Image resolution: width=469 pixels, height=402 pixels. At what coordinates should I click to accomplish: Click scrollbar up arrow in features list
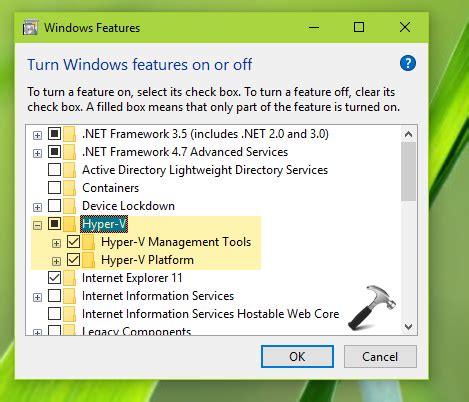pyautogui.click(x=408, y=134)
